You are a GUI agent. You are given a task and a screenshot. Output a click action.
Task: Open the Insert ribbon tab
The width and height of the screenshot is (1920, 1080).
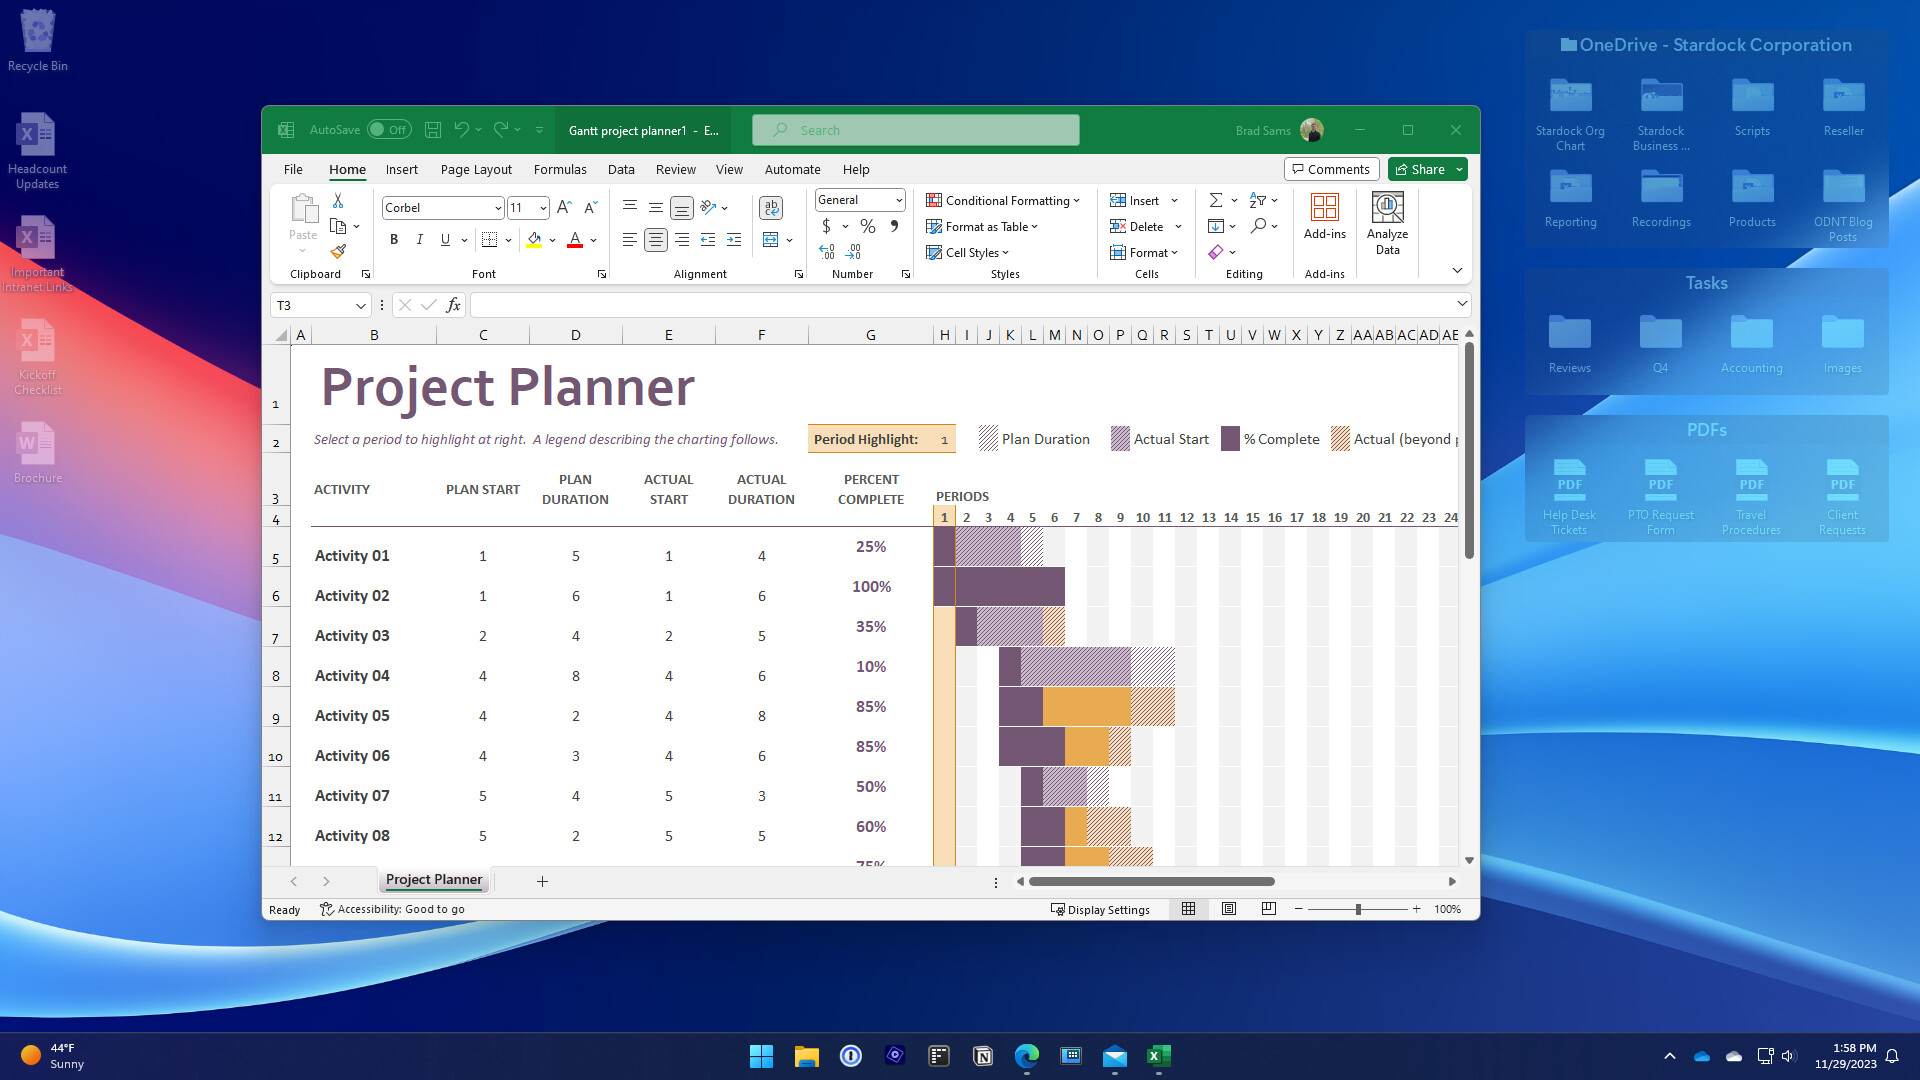coord(401,169)
